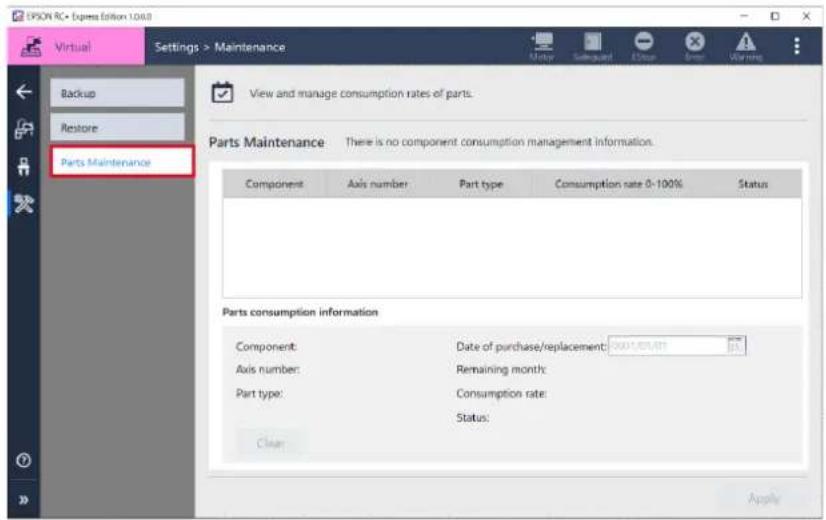
Task: Click the Virtual connection robot icon
Action: (31, 47)
